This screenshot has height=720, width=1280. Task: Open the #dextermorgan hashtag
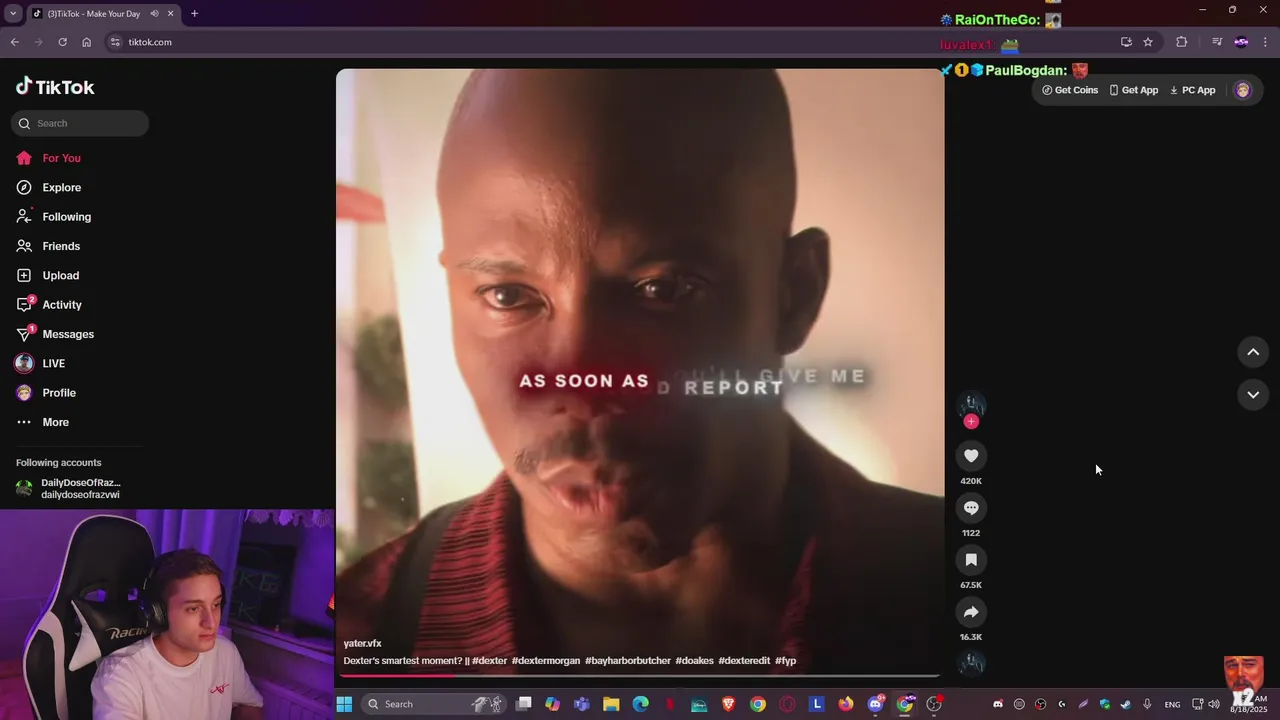(x=546, y=661)
